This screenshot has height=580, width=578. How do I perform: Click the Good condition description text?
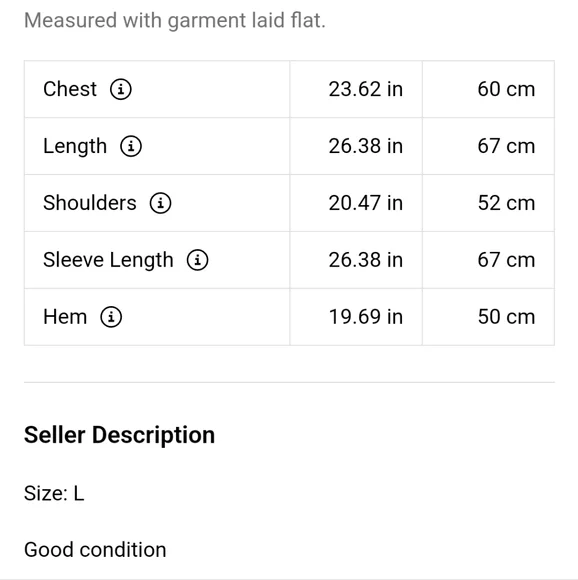click(x=95, y=550)
